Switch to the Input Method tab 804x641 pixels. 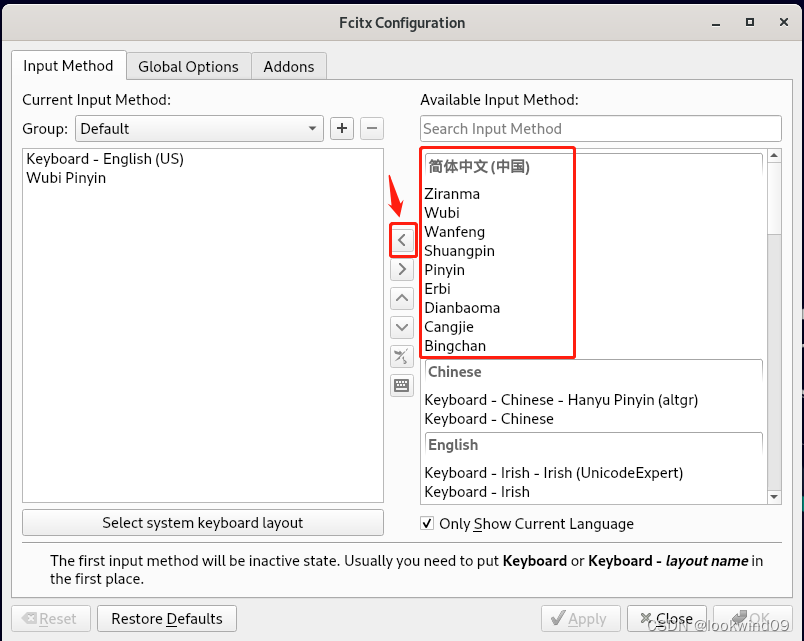pos(68,66)
